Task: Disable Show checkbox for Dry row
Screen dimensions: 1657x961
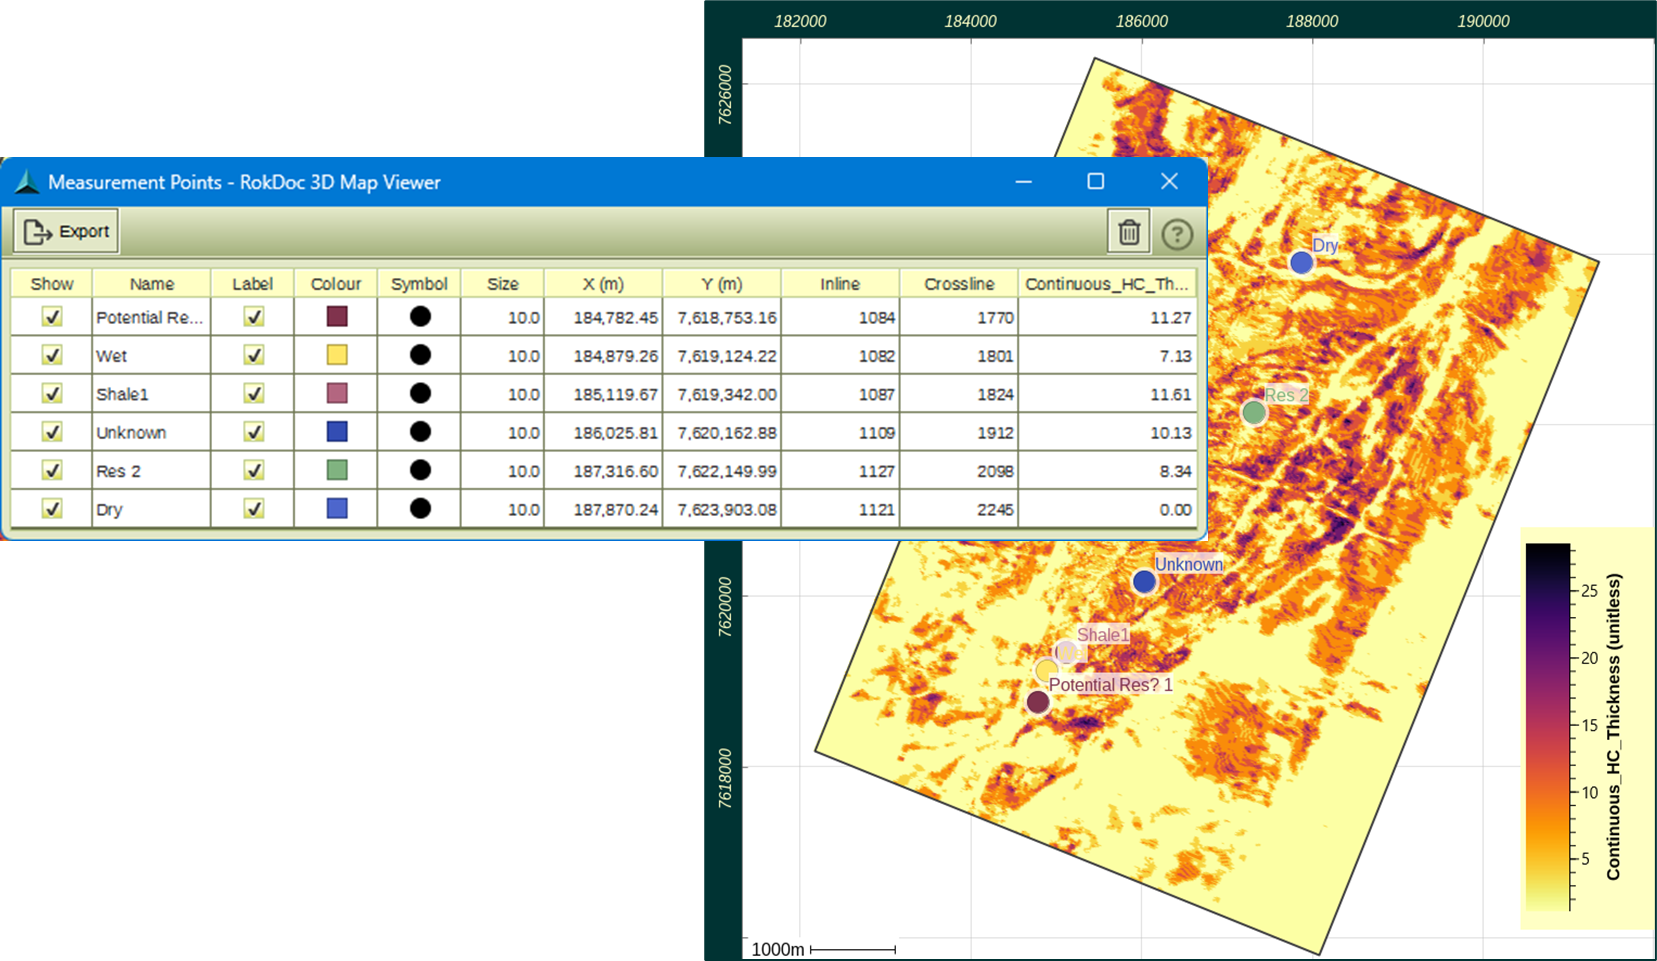Action: click(52, 509)
